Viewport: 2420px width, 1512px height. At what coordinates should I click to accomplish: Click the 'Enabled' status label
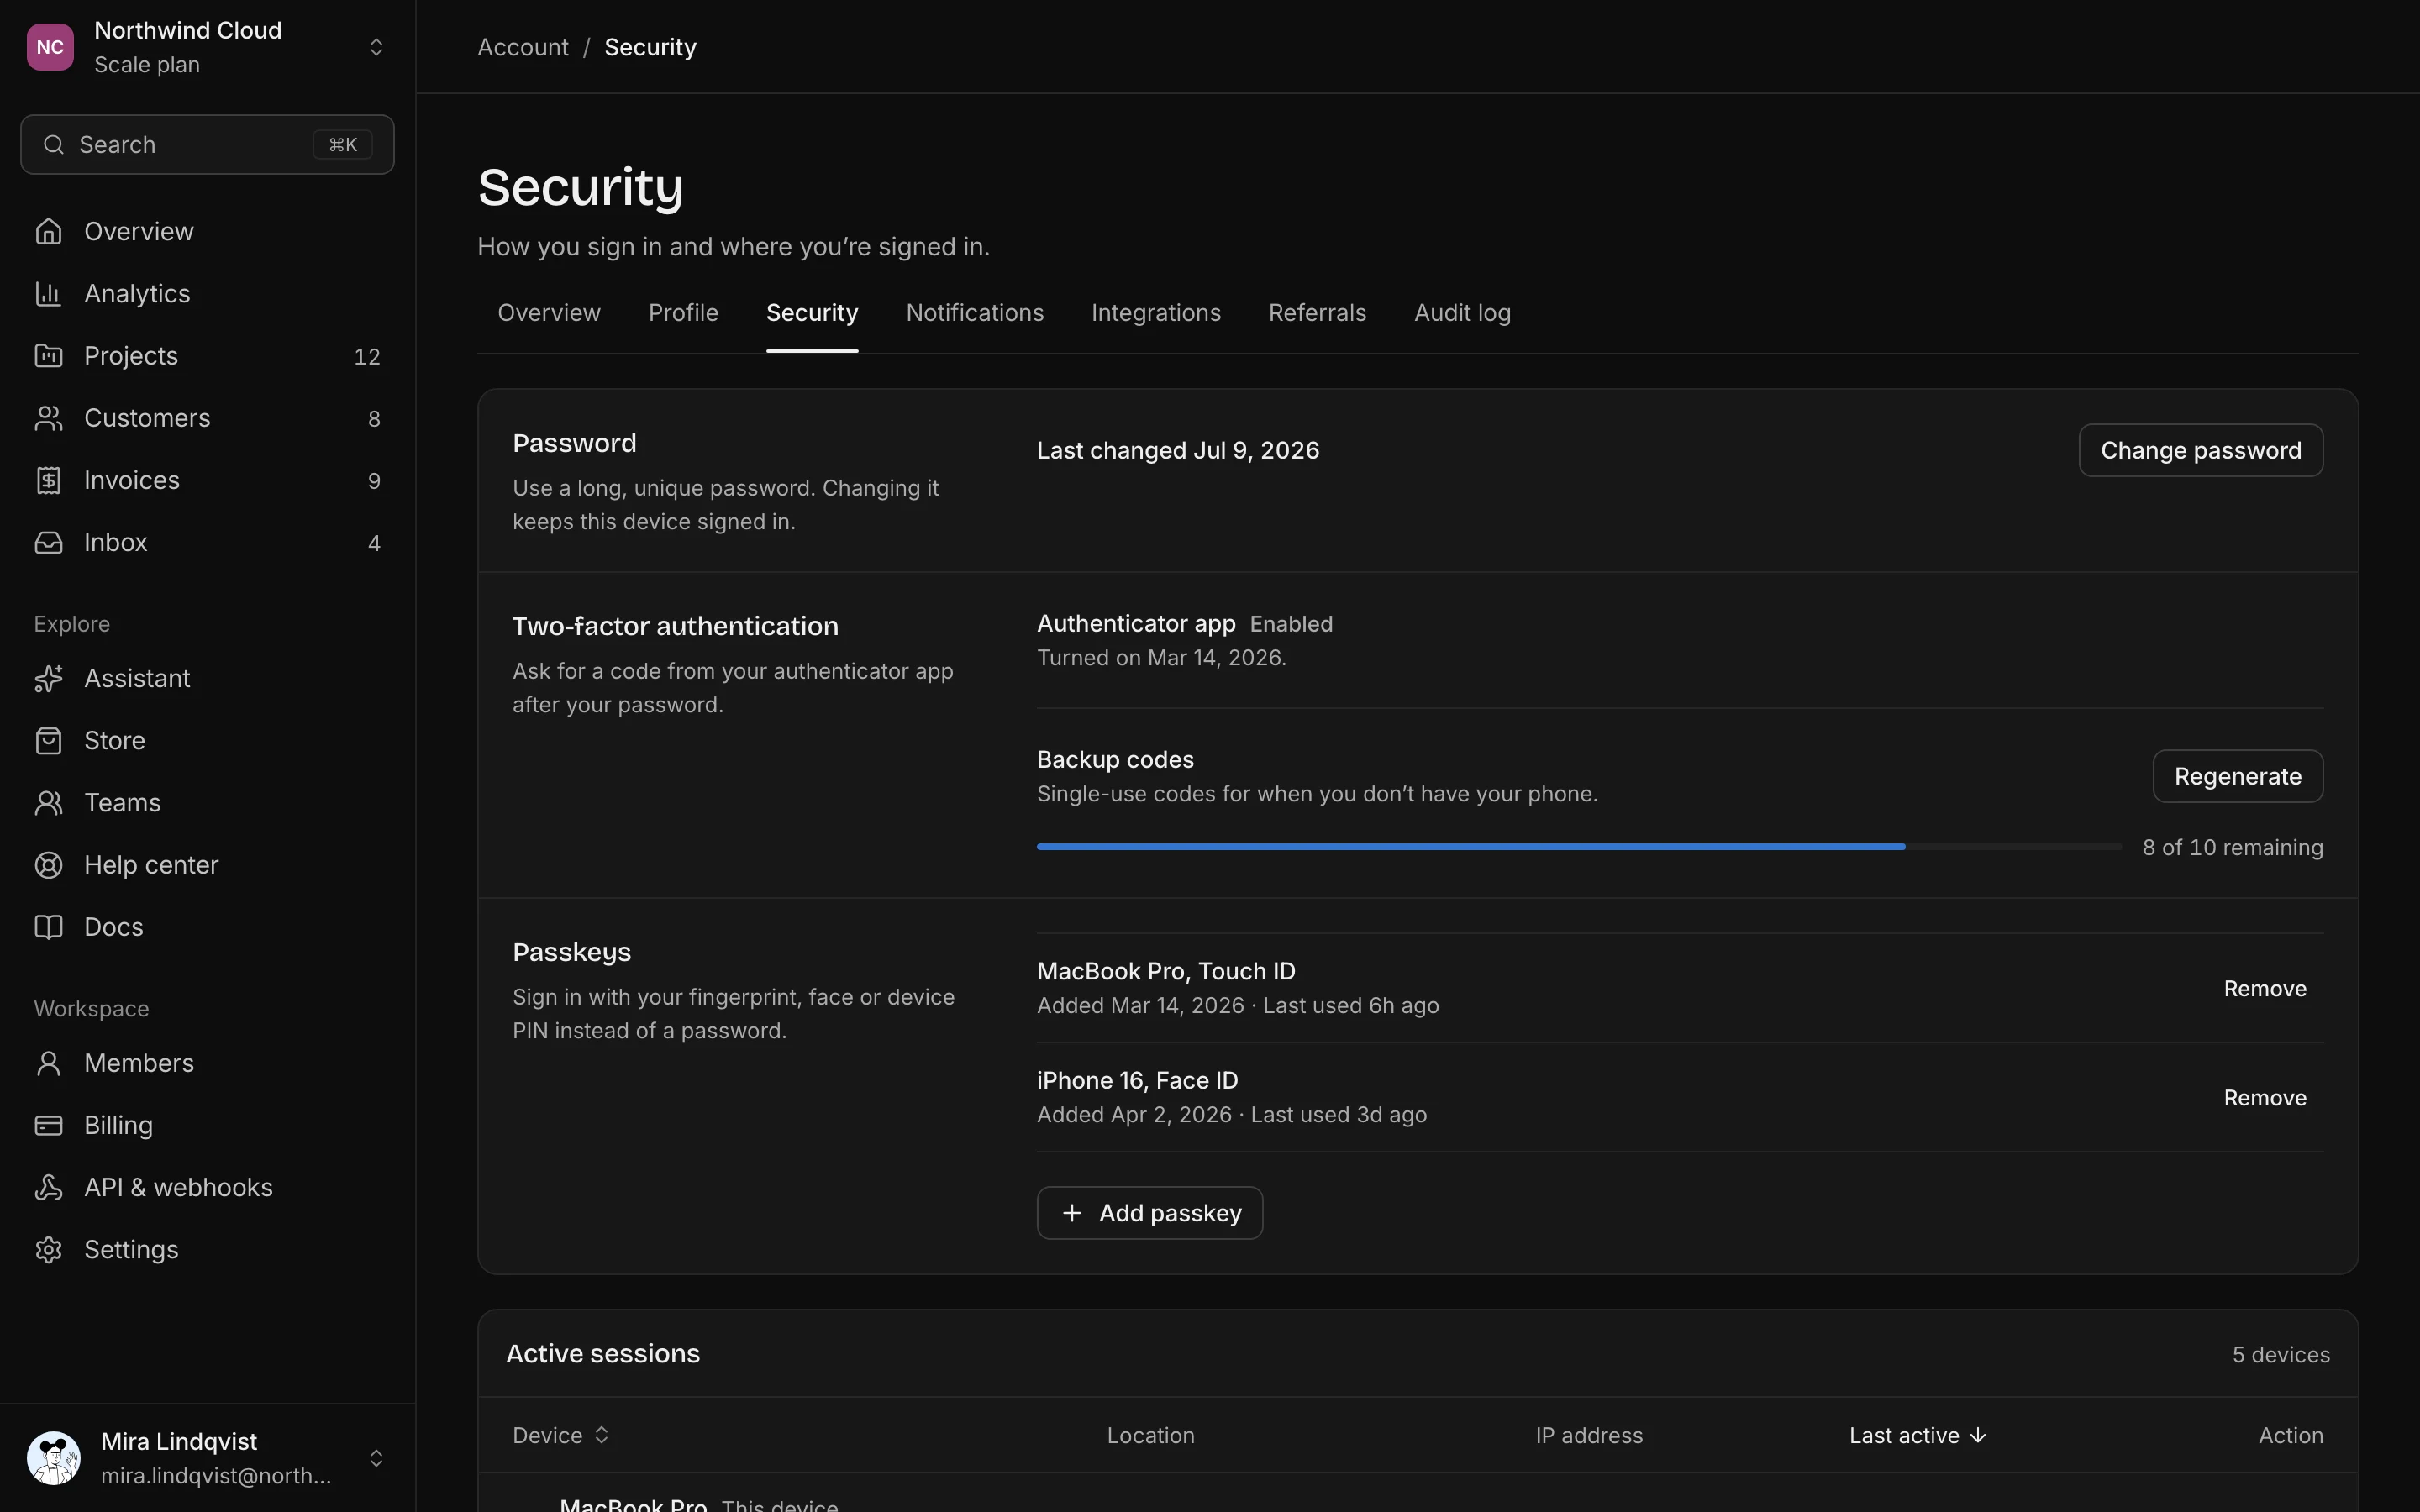[1290, 624]
